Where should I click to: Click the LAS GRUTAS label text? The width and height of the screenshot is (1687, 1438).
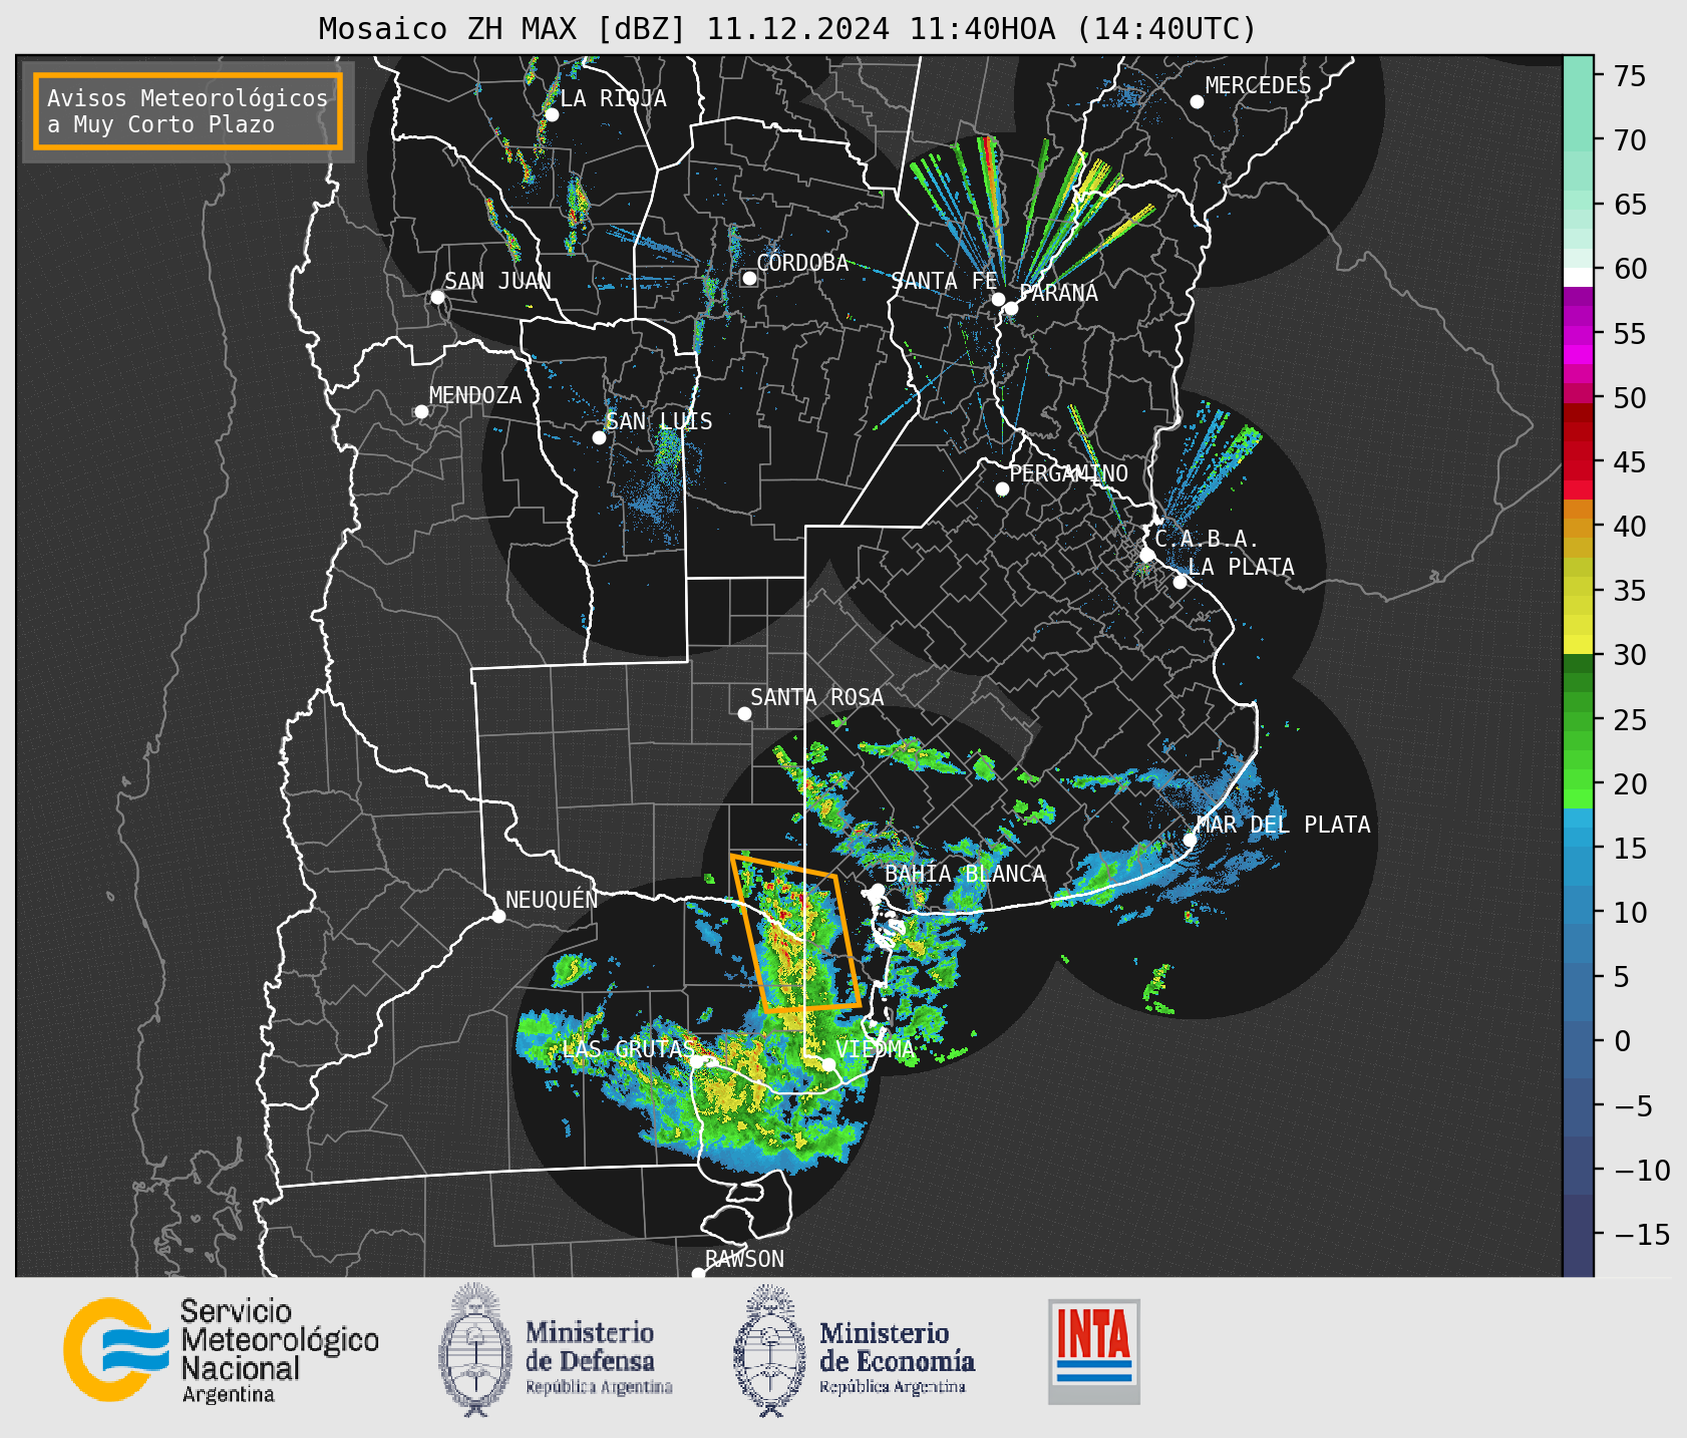[x=628, y=1049]
